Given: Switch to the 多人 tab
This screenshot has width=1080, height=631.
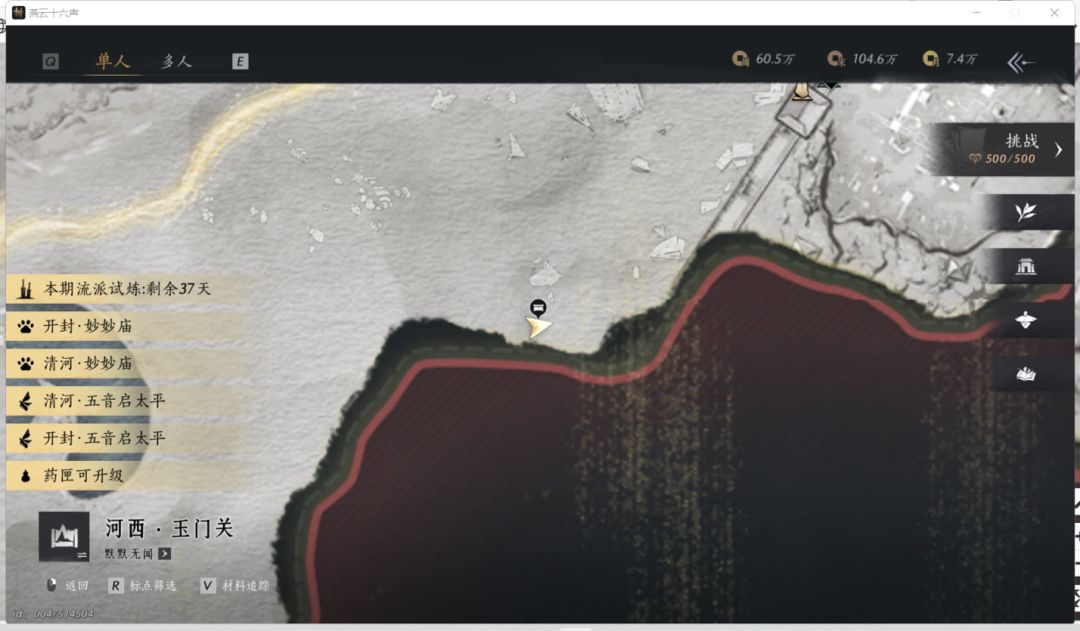Looking at the screenshot, I should 176,61.
